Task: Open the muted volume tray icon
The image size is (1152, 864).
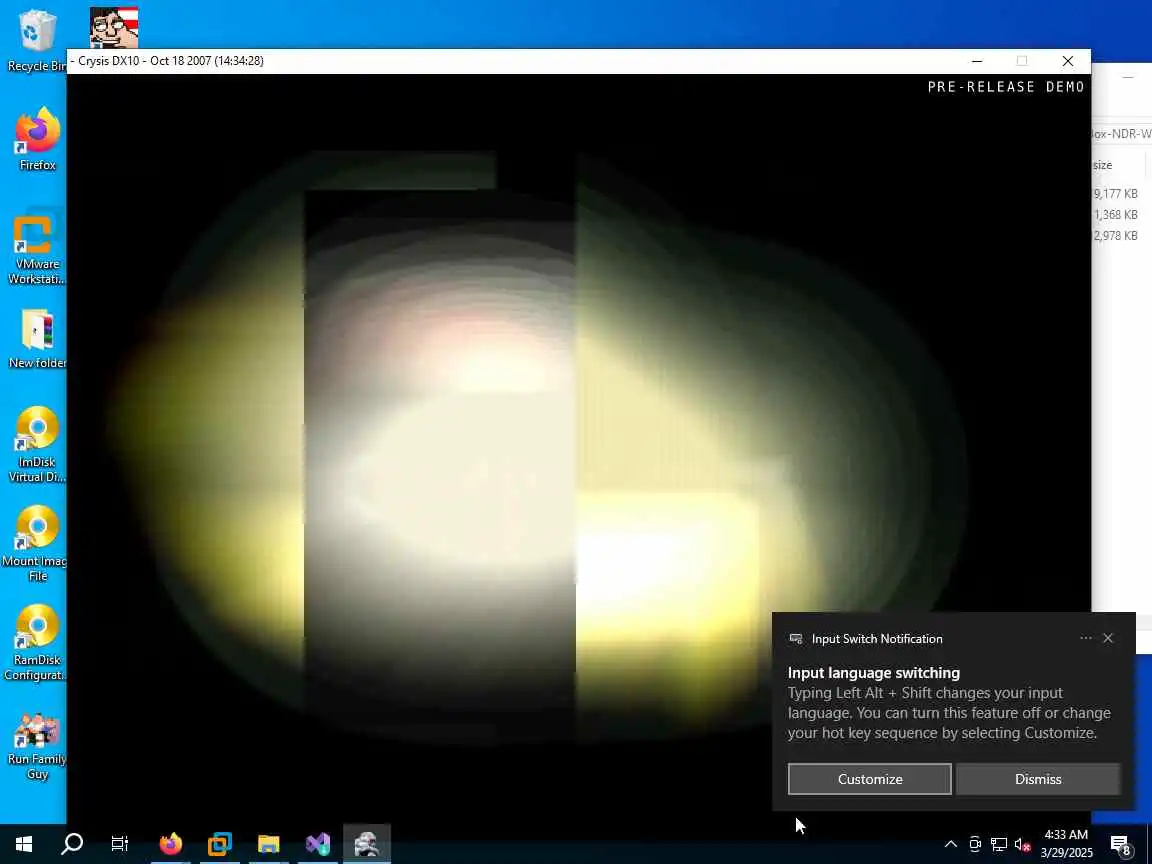Action: pyautogui.click(x=1022, y=844)
